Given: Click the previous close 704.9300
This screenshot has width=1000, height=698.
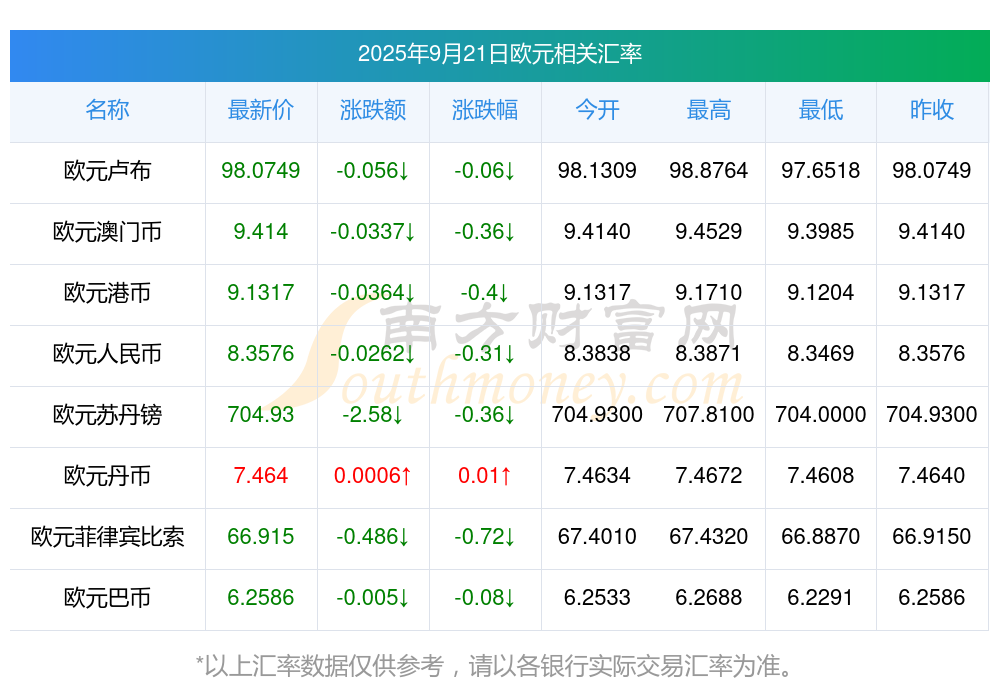Looking at the screenshot, I should [932, 415].
